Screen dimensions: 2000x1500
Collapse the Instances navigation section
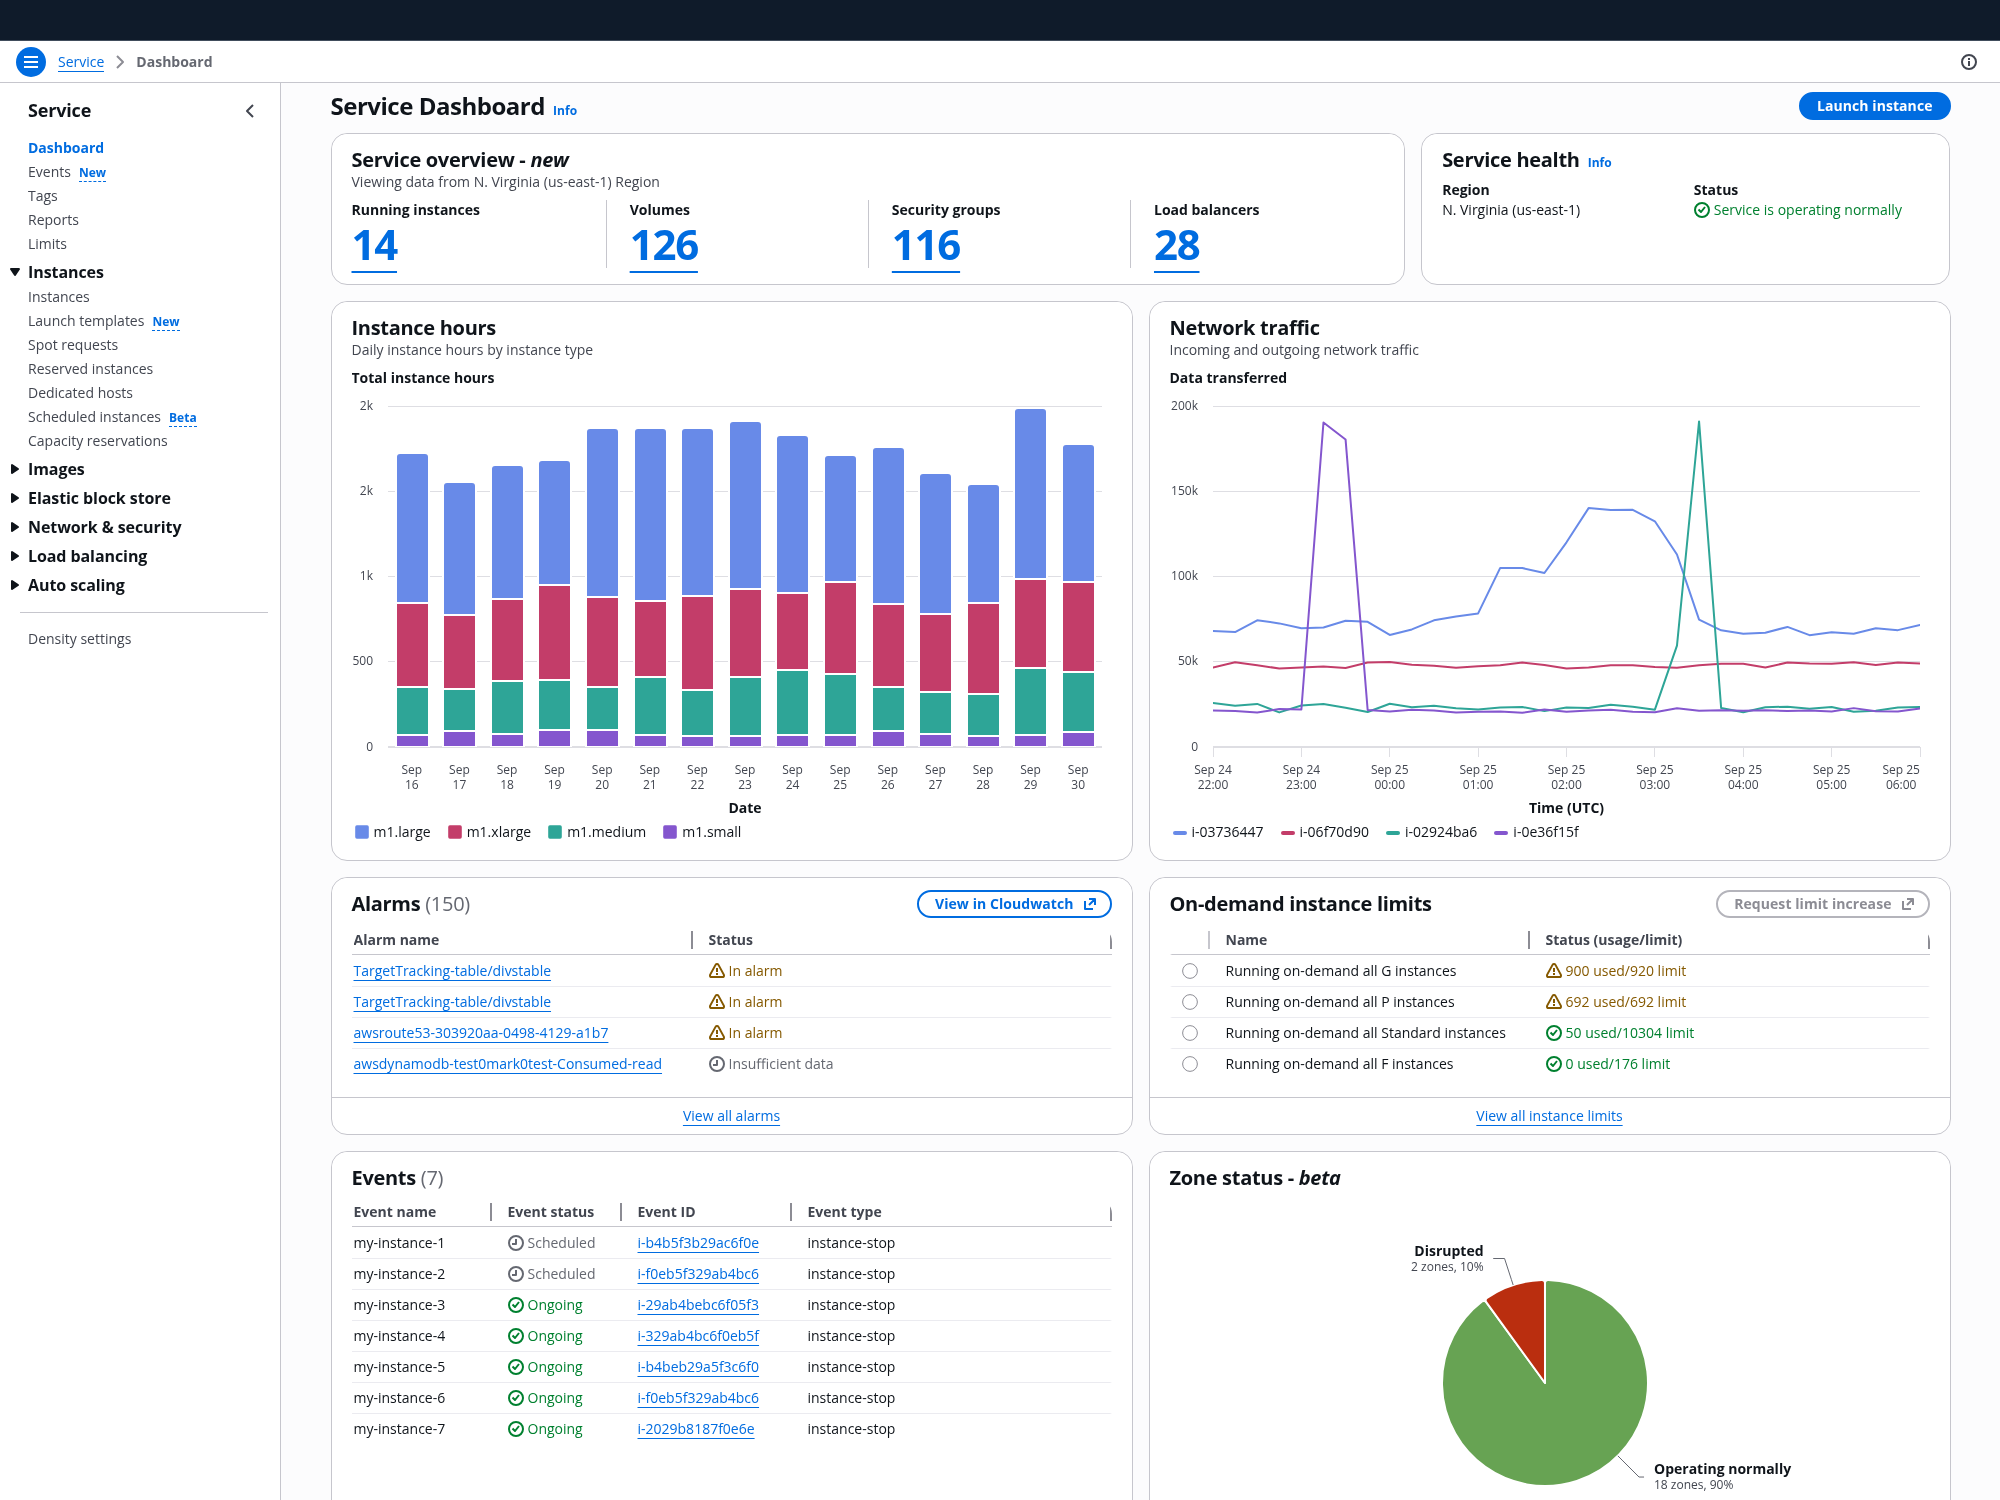click(15, 272)
